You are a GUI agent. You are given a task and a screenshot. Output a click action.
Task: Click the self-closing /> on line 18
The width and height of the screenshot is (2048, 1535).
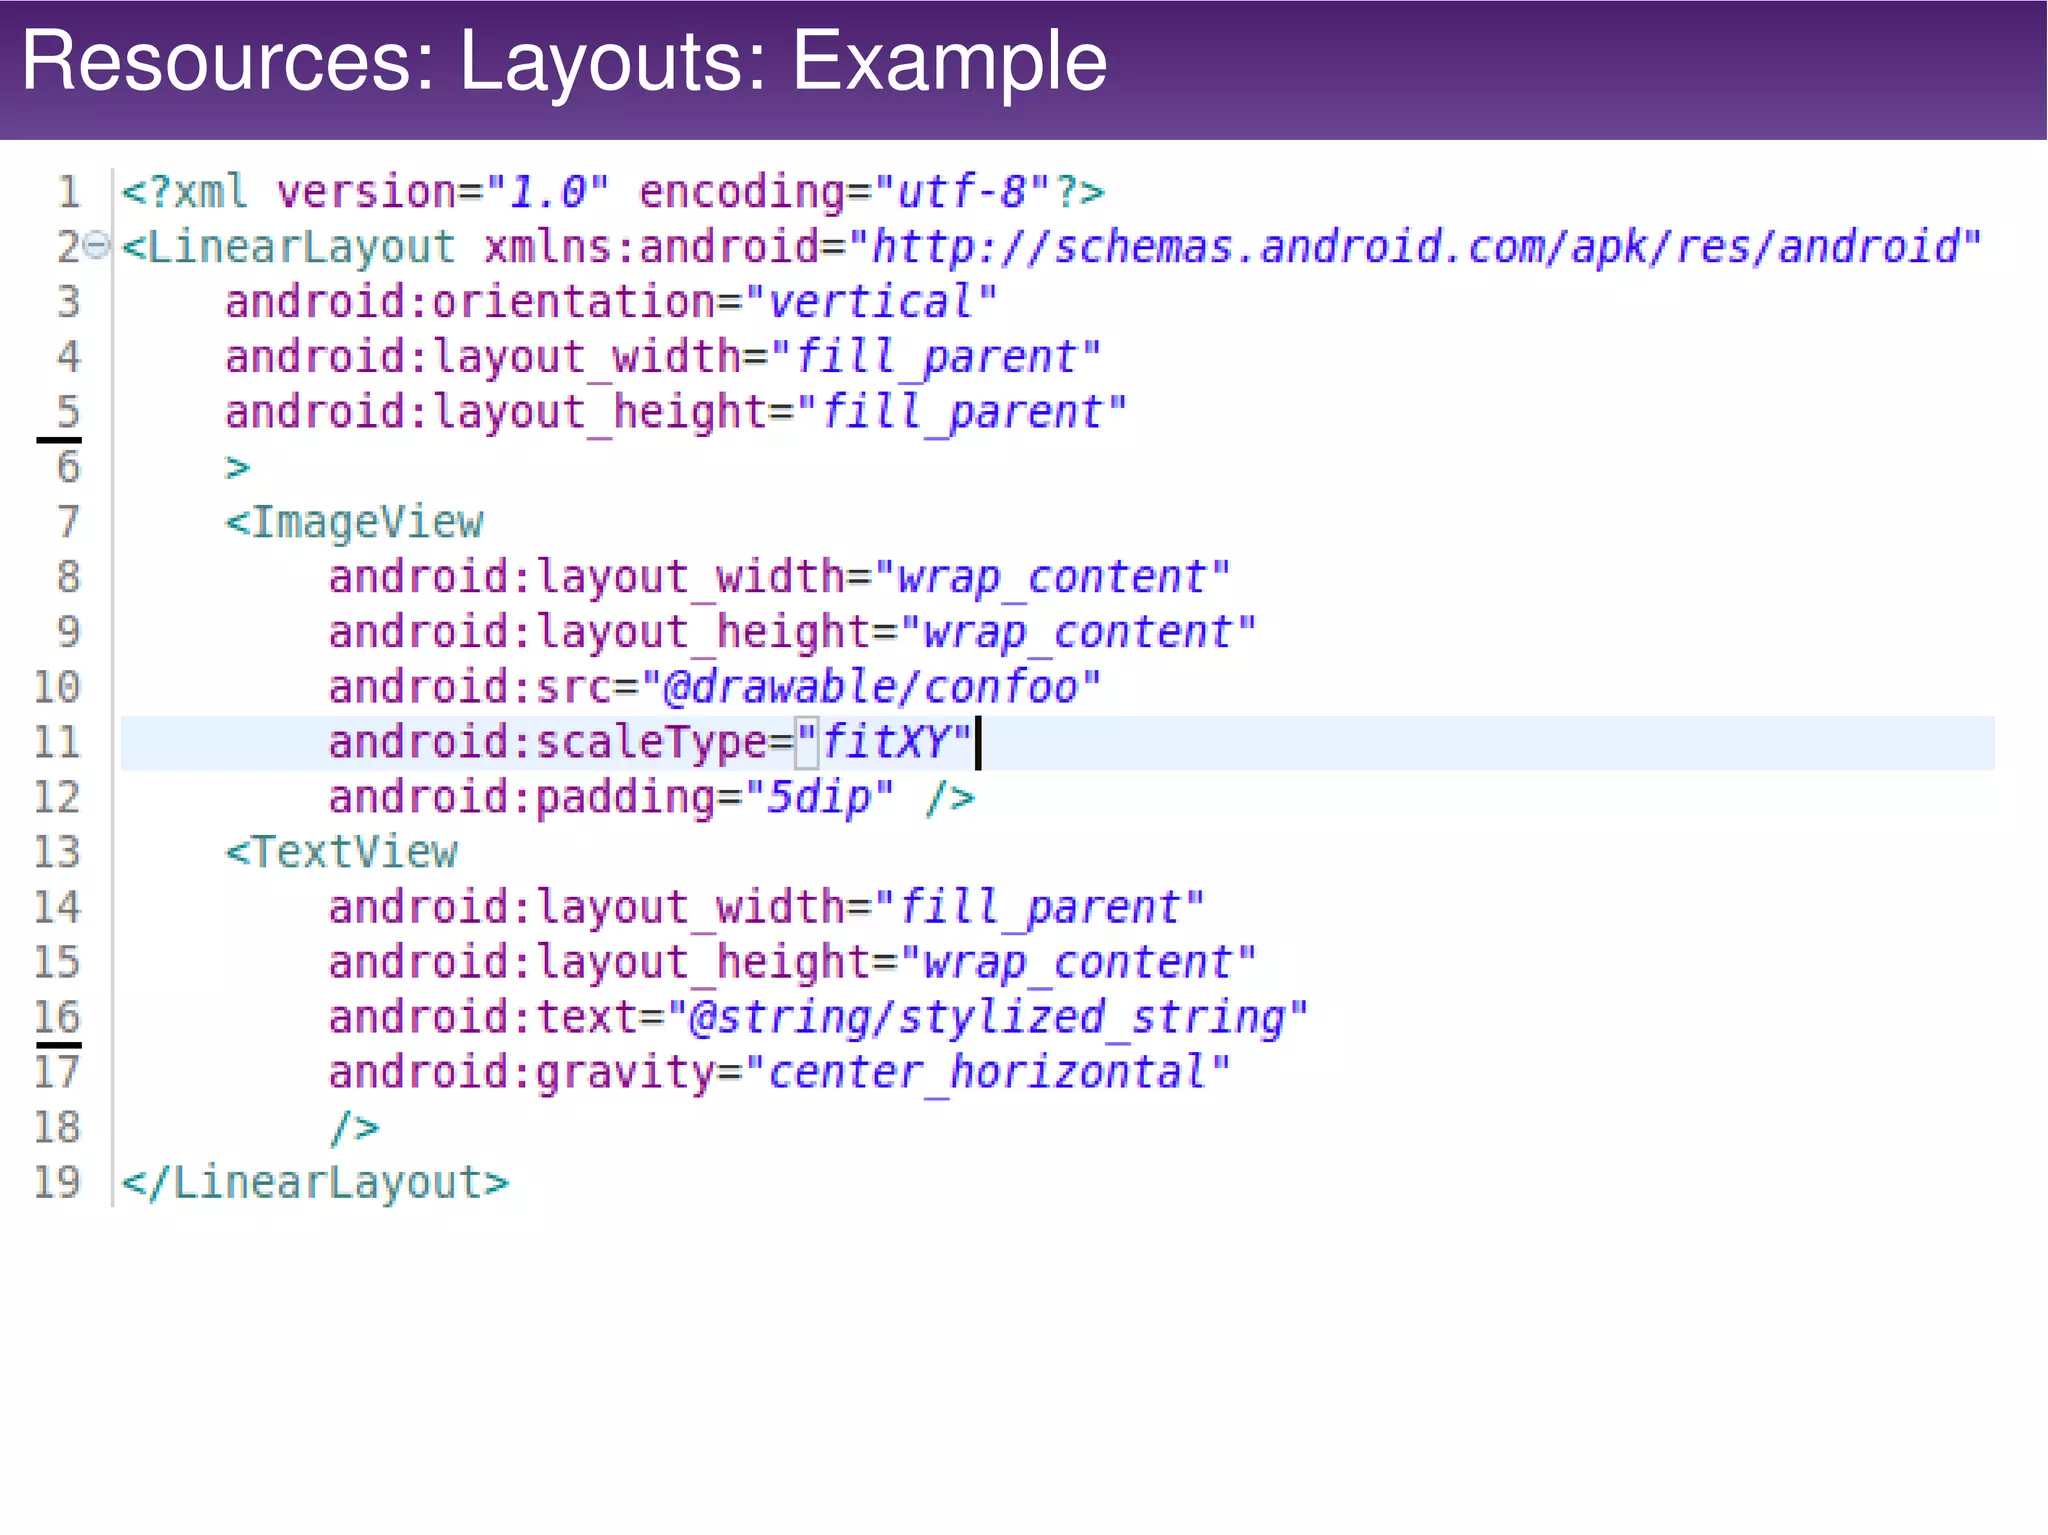click(x=355, y=1128)
